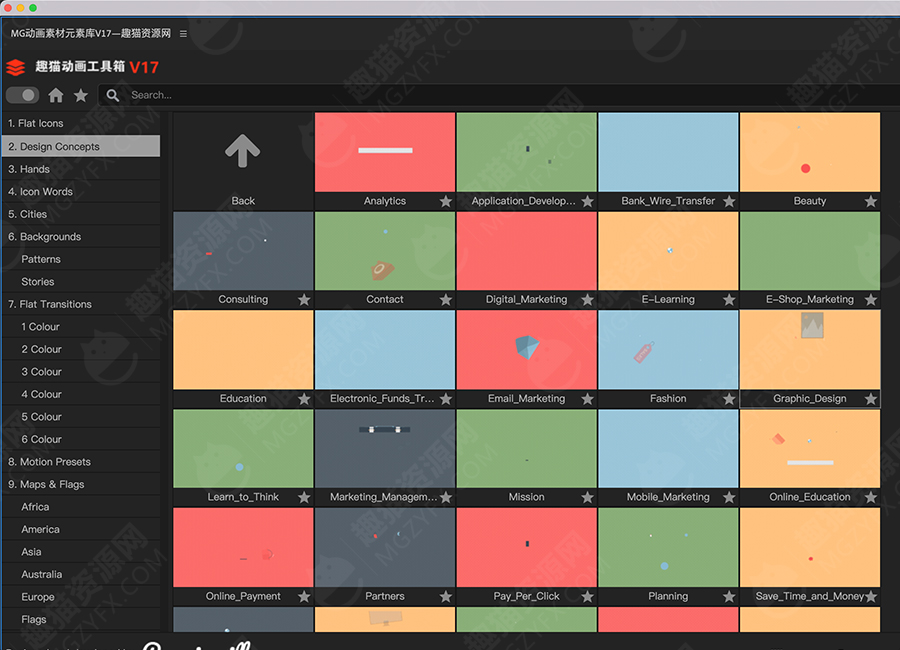Open 3. Hands category
The width and height of the screenshot is (900, 650).
coord(81,169)
